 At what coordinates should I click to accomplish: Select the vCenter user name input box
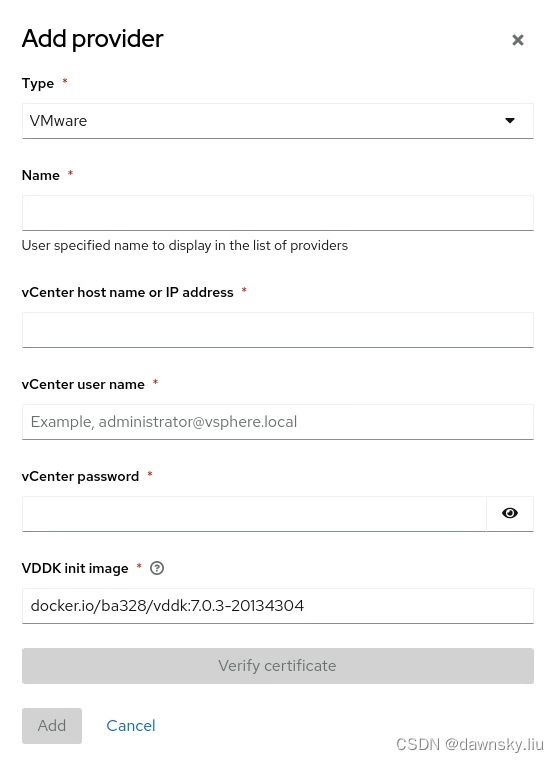278,422
